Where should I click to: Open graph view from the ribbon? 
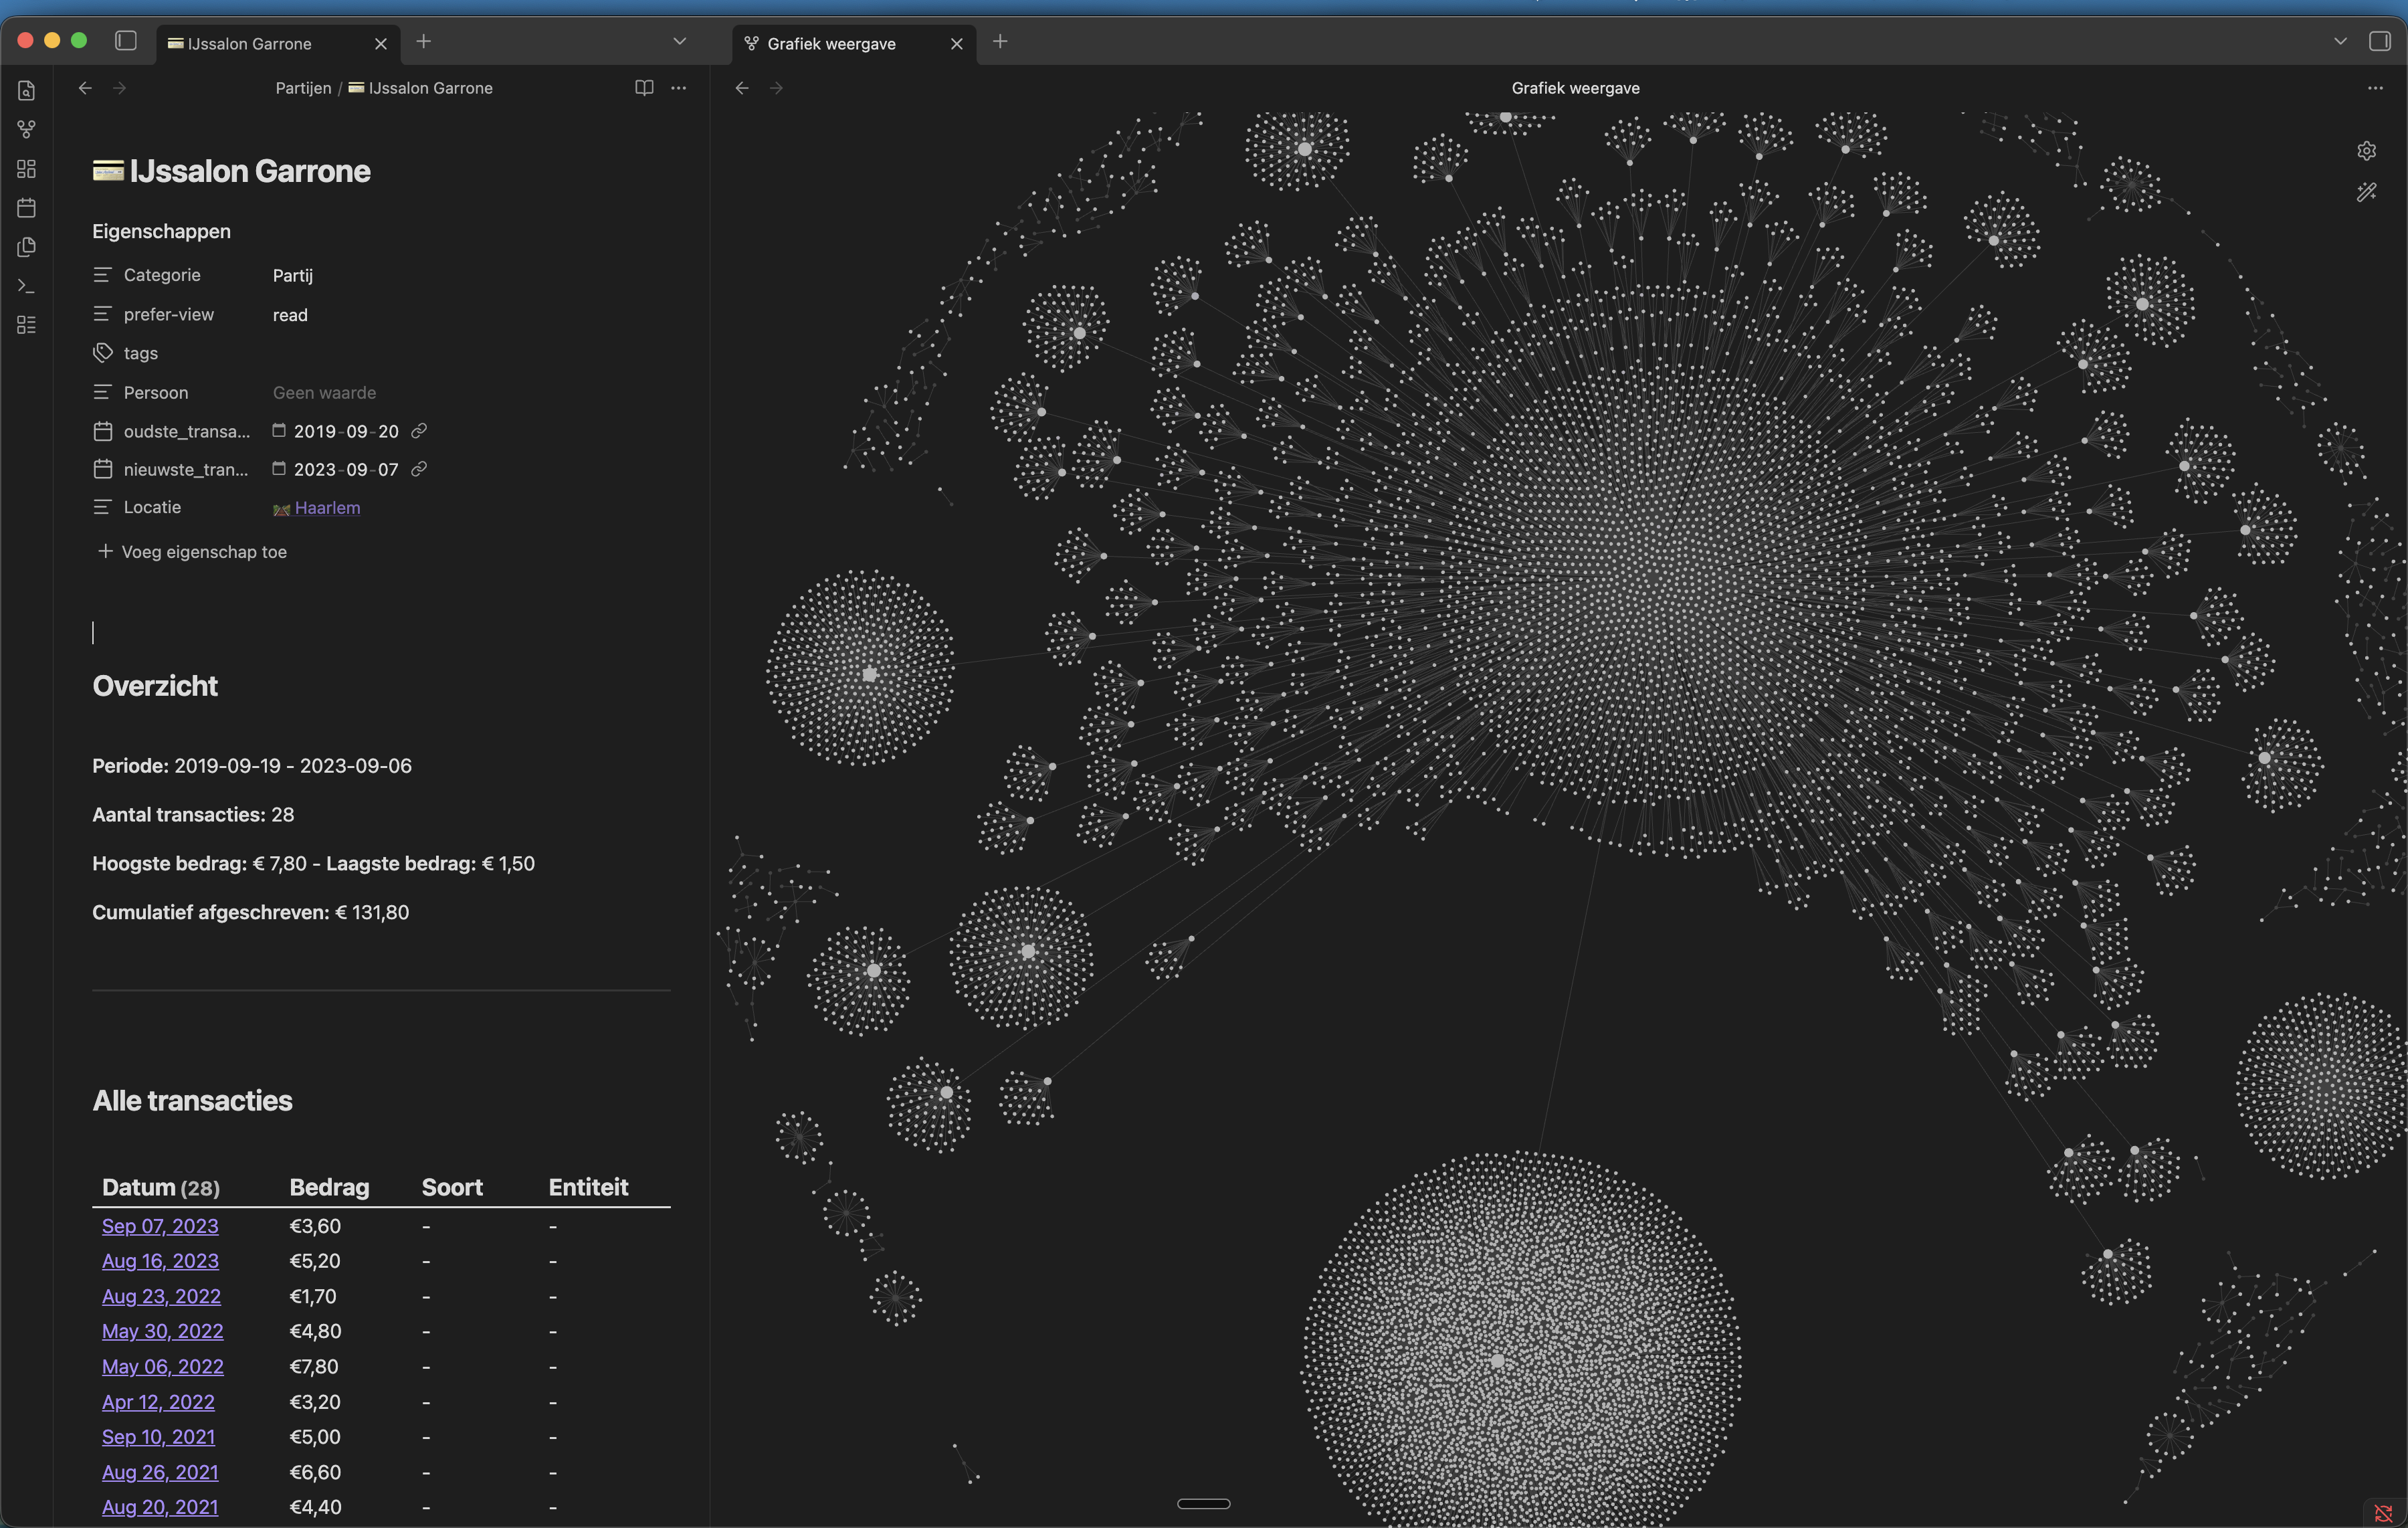[x=27, y=130]
